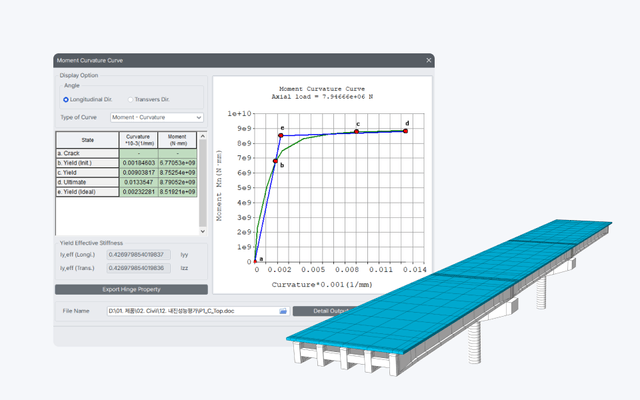Click the table scrollbar down arrow
The width and height of the screenshot is (640, 400).
(203, 231)
